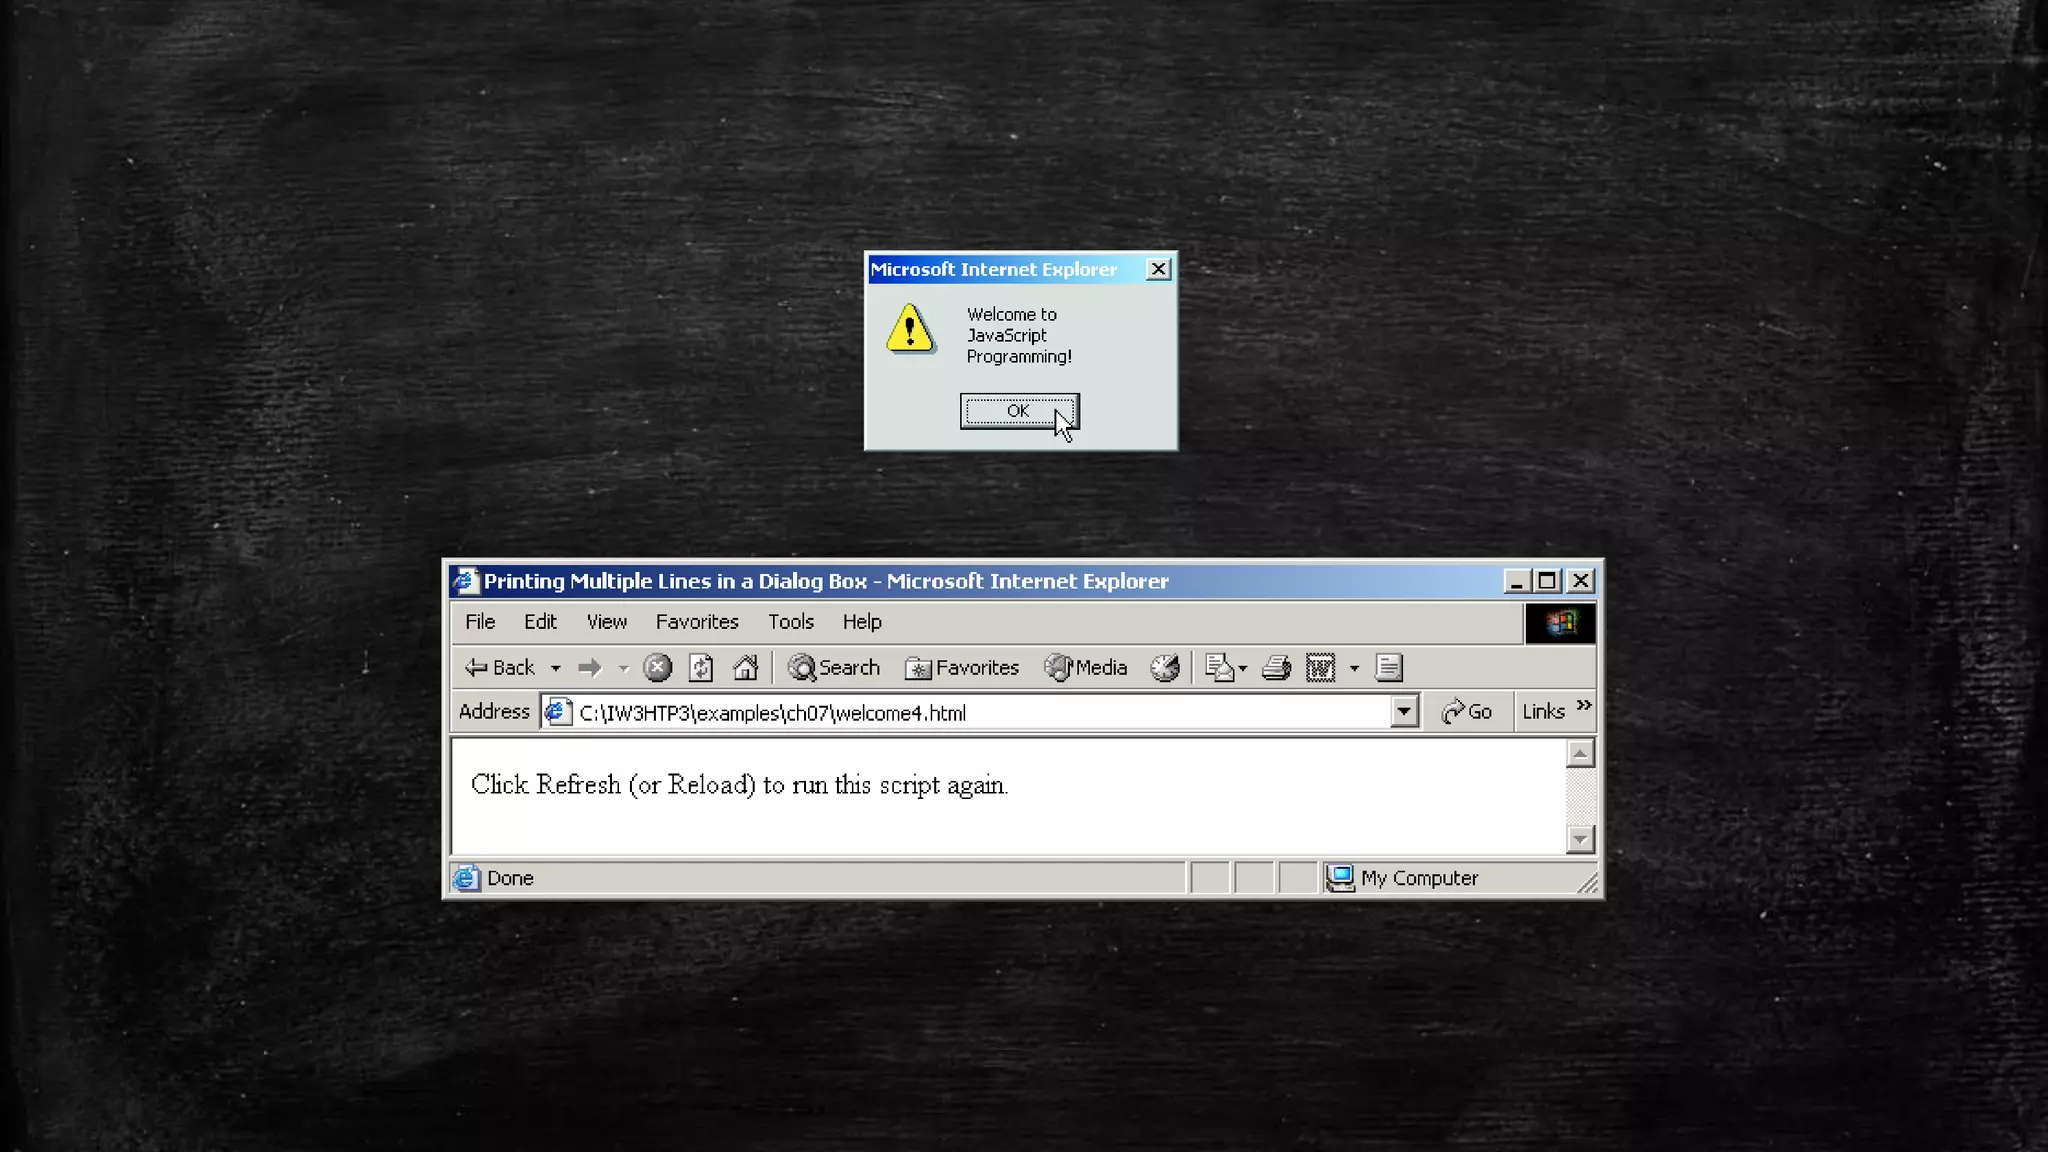
Task: Open the Tools menu
Action: tap(790, 622)
